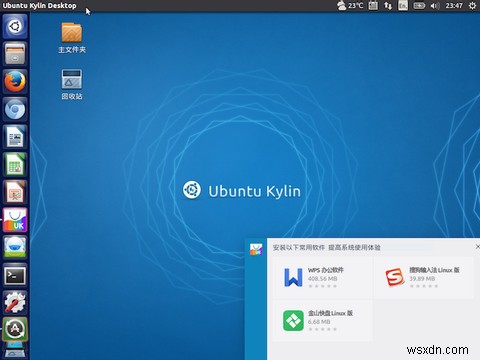
Task: Open the Files manager in the launcher
Action: (x=15, y=54)
